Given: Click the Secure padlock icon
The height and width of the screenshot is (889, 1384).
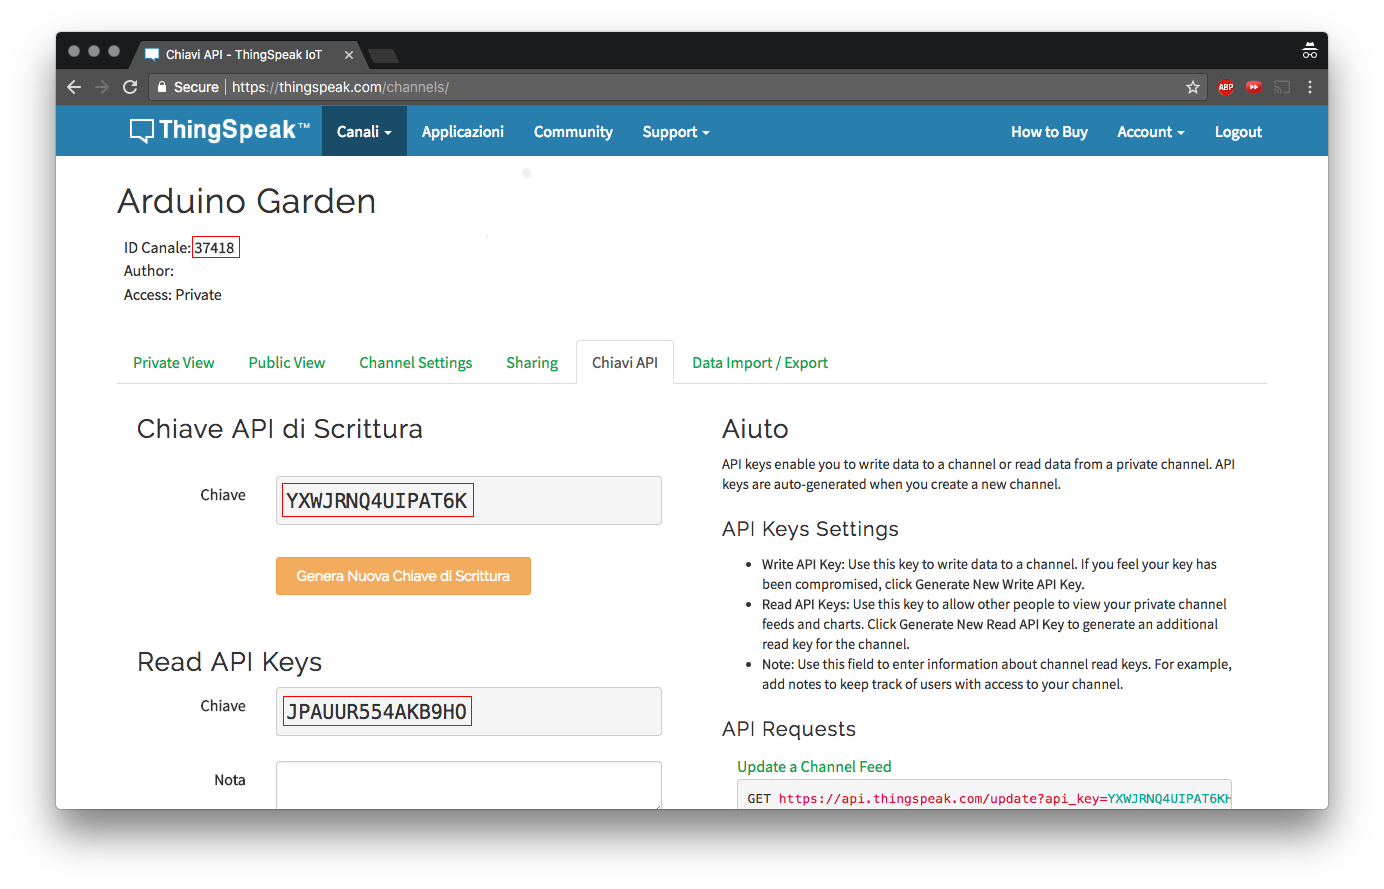Looking at the screenshot, I should 162,87.
